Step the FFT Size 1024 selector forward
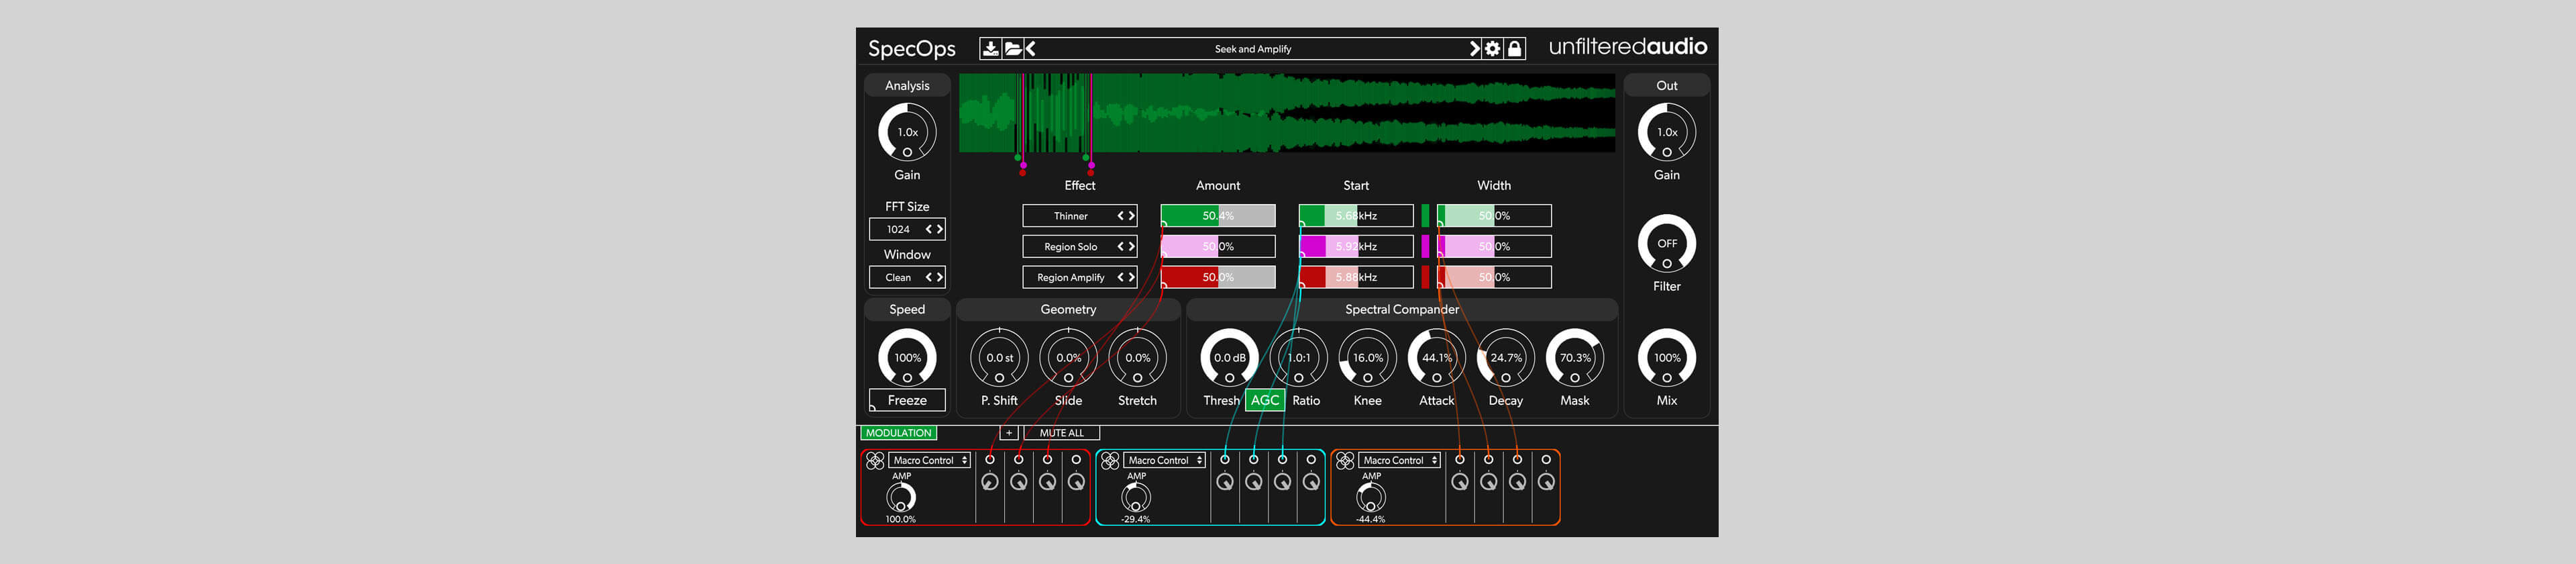The image size is (2576, 564). point(939,229)
